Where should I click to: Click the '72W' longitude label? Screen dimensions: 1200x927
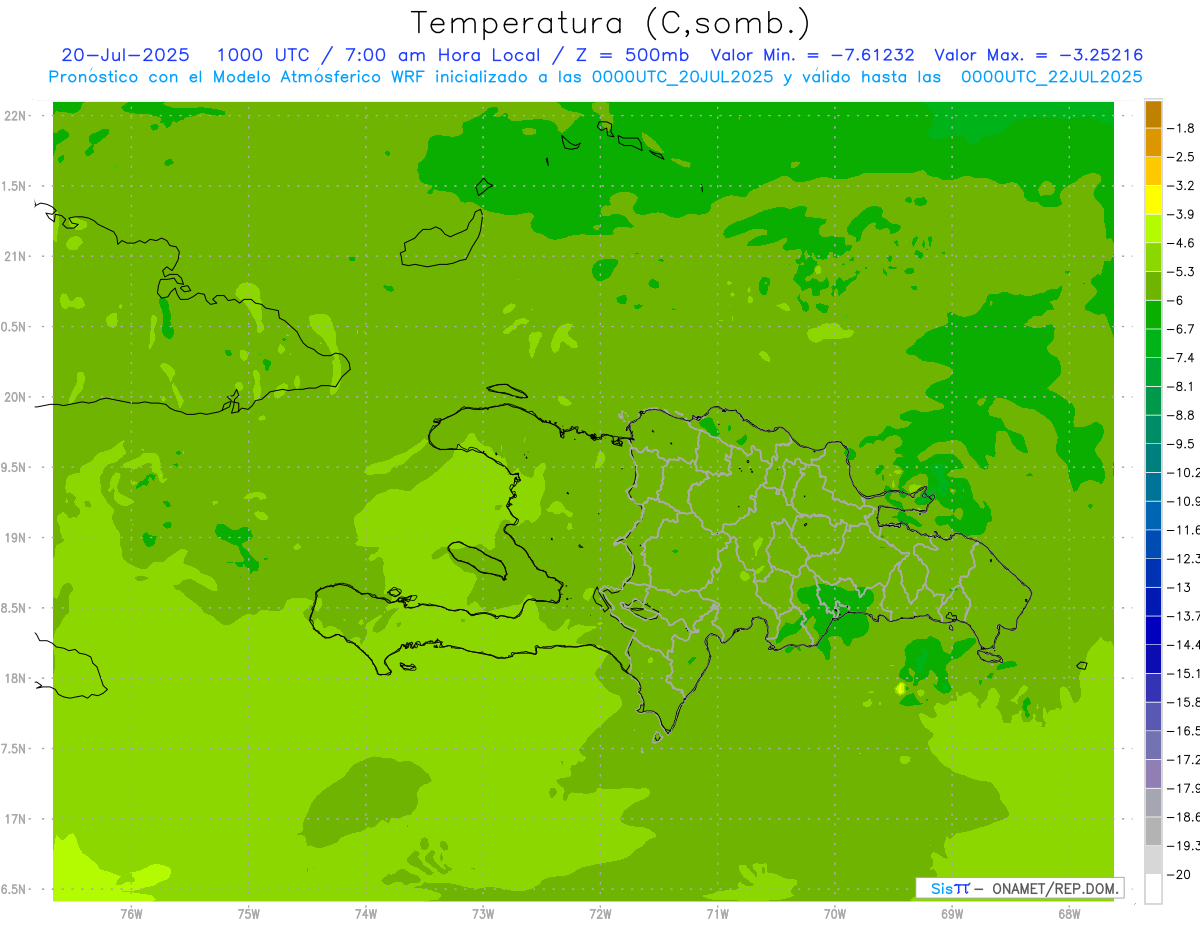(x=600, y=913)
